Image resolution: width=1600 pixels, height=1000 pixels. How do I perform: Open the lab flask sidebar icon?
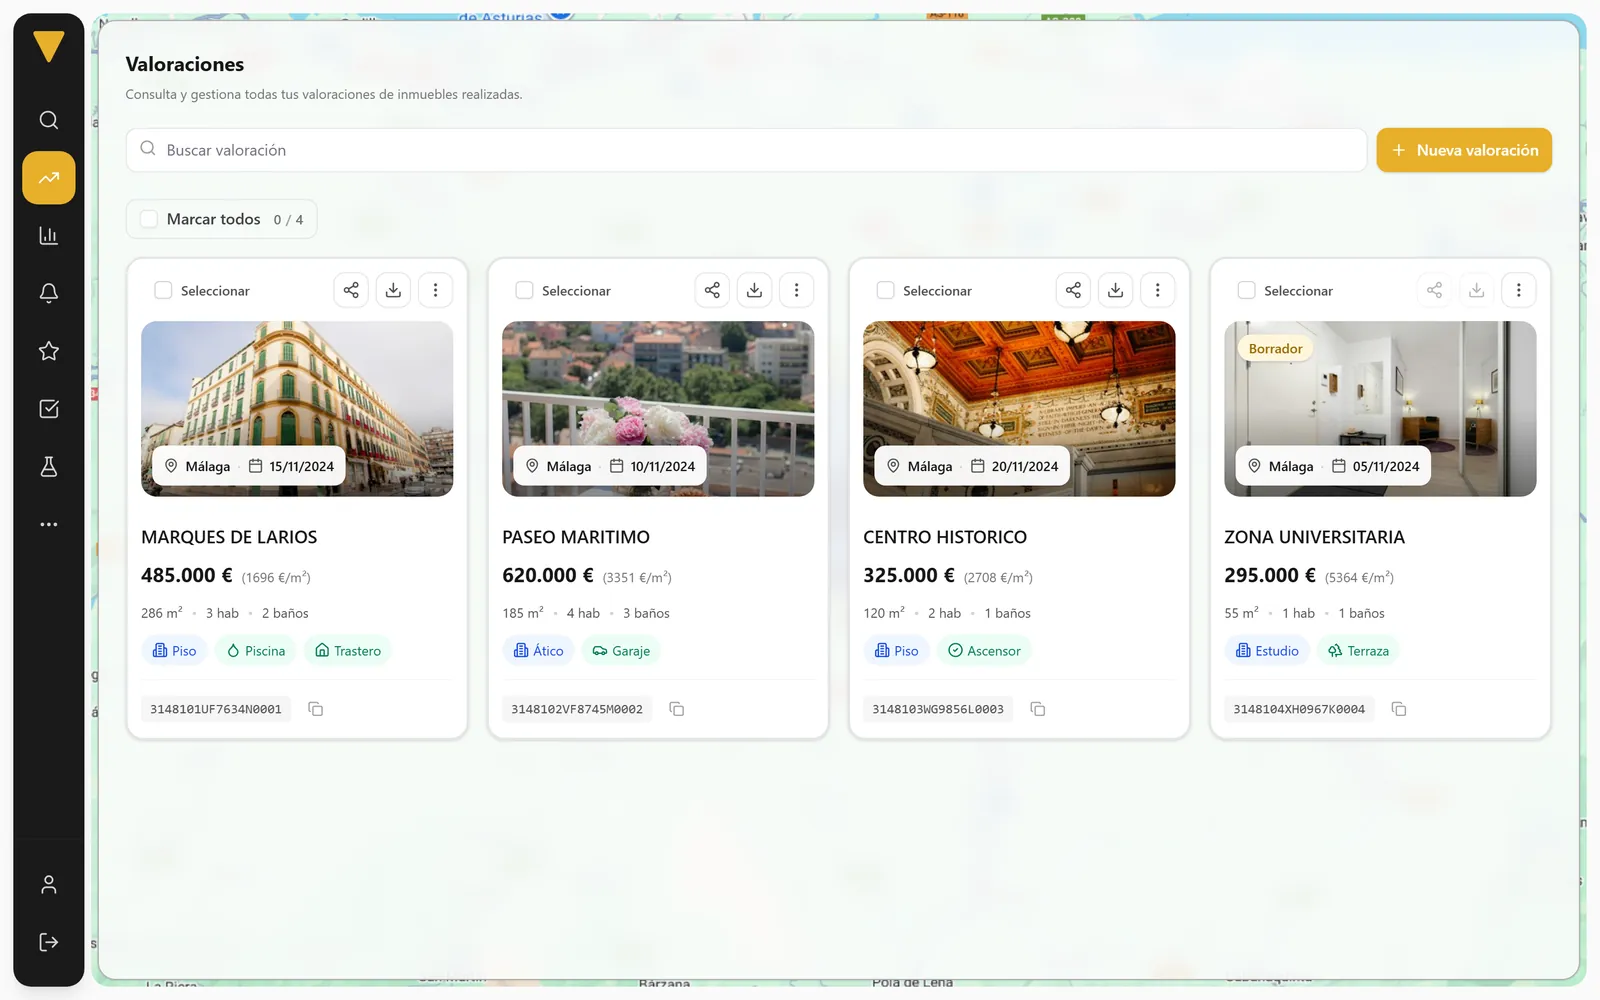[48, 467]
